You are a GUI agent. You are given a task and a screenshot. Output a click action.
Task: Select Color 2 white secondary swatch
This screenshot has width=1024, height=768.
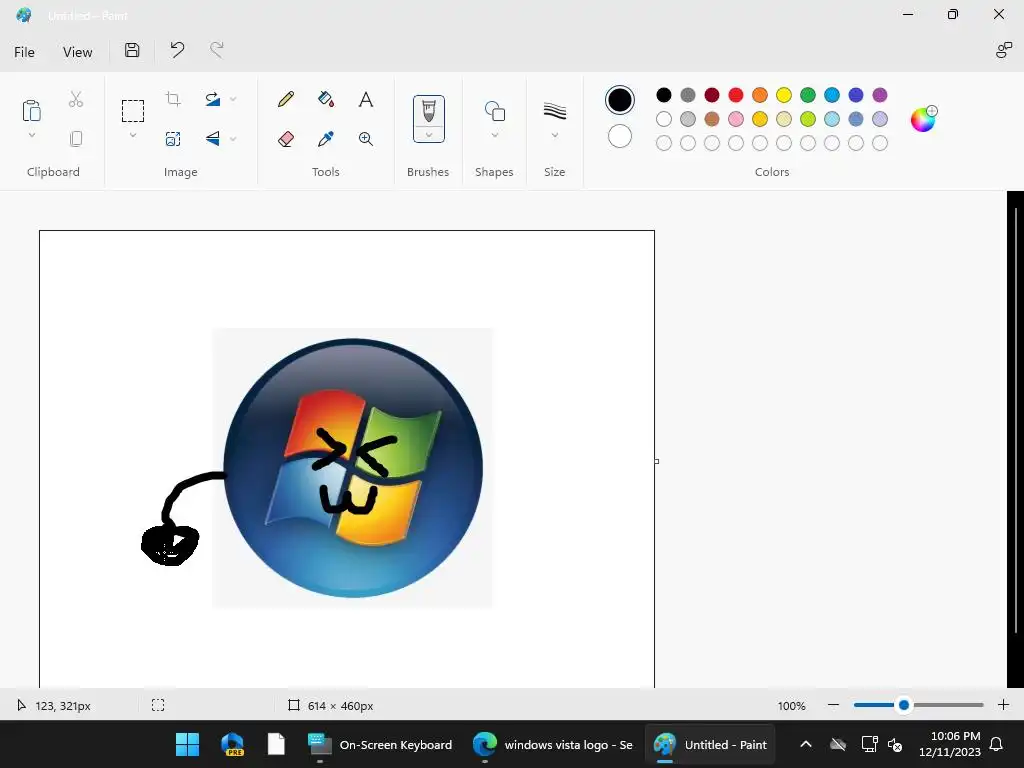pyautogui.click(x=619, y=136)
